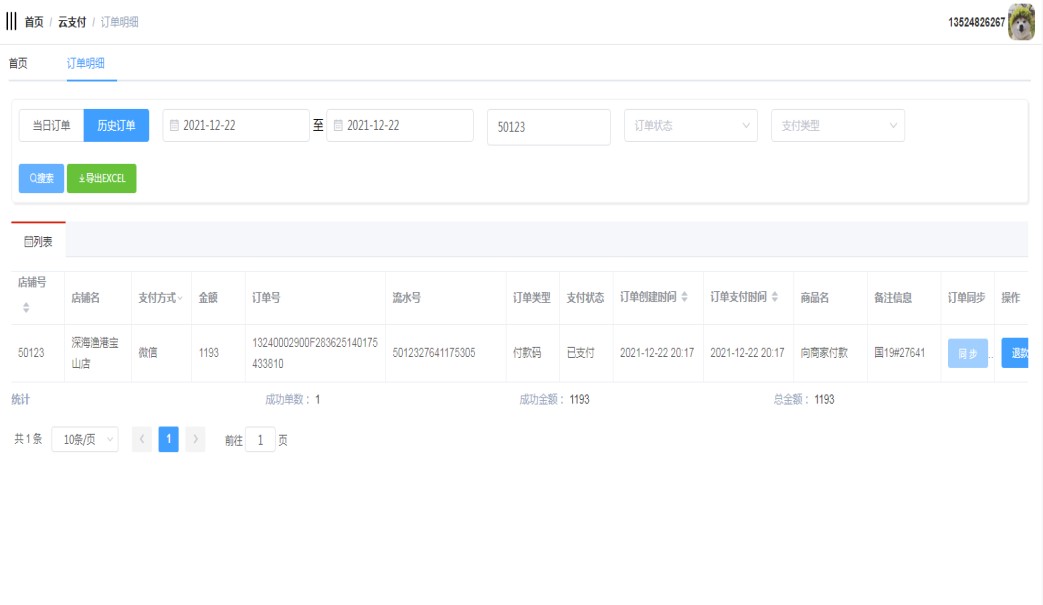Open the 支付类型 dropdown
This screenshot has height=605, width=1043.
[837, 126]
